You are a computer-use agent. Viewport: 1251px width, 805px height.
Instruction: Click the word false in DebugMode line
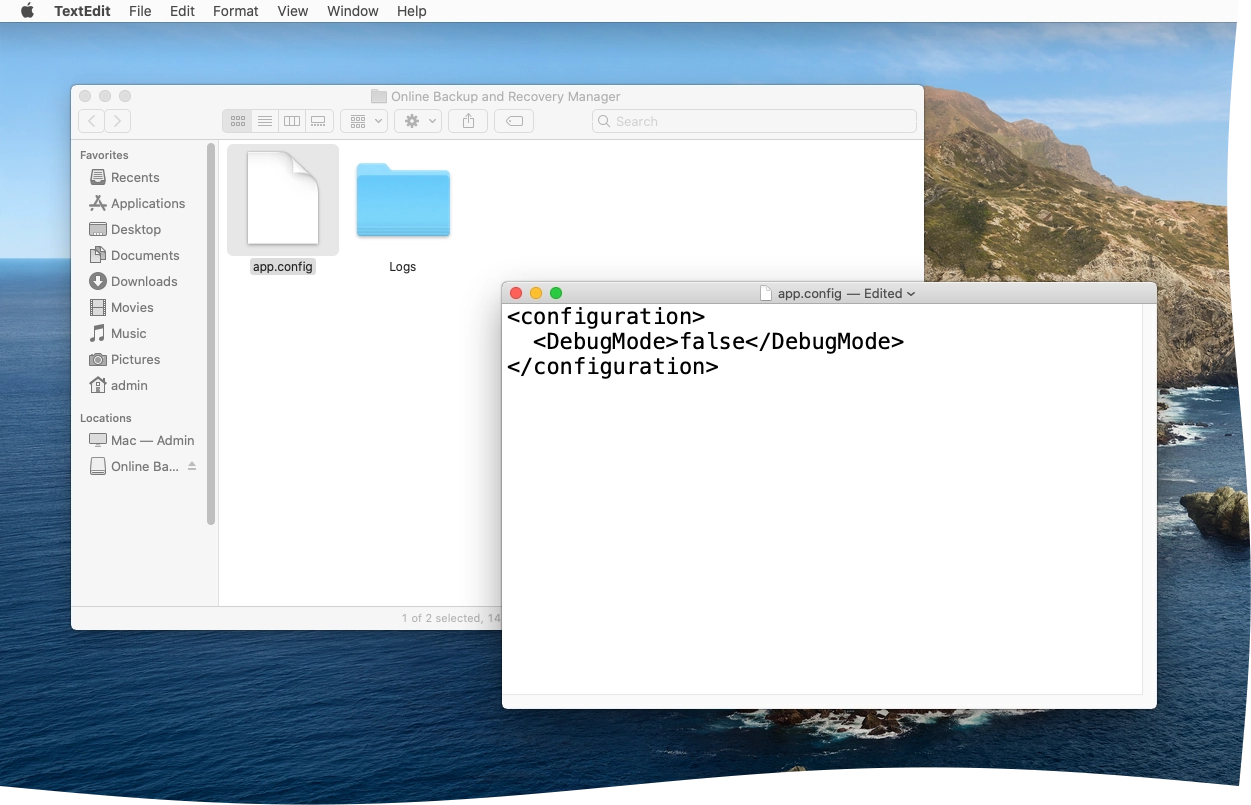[x=713, y=342]
